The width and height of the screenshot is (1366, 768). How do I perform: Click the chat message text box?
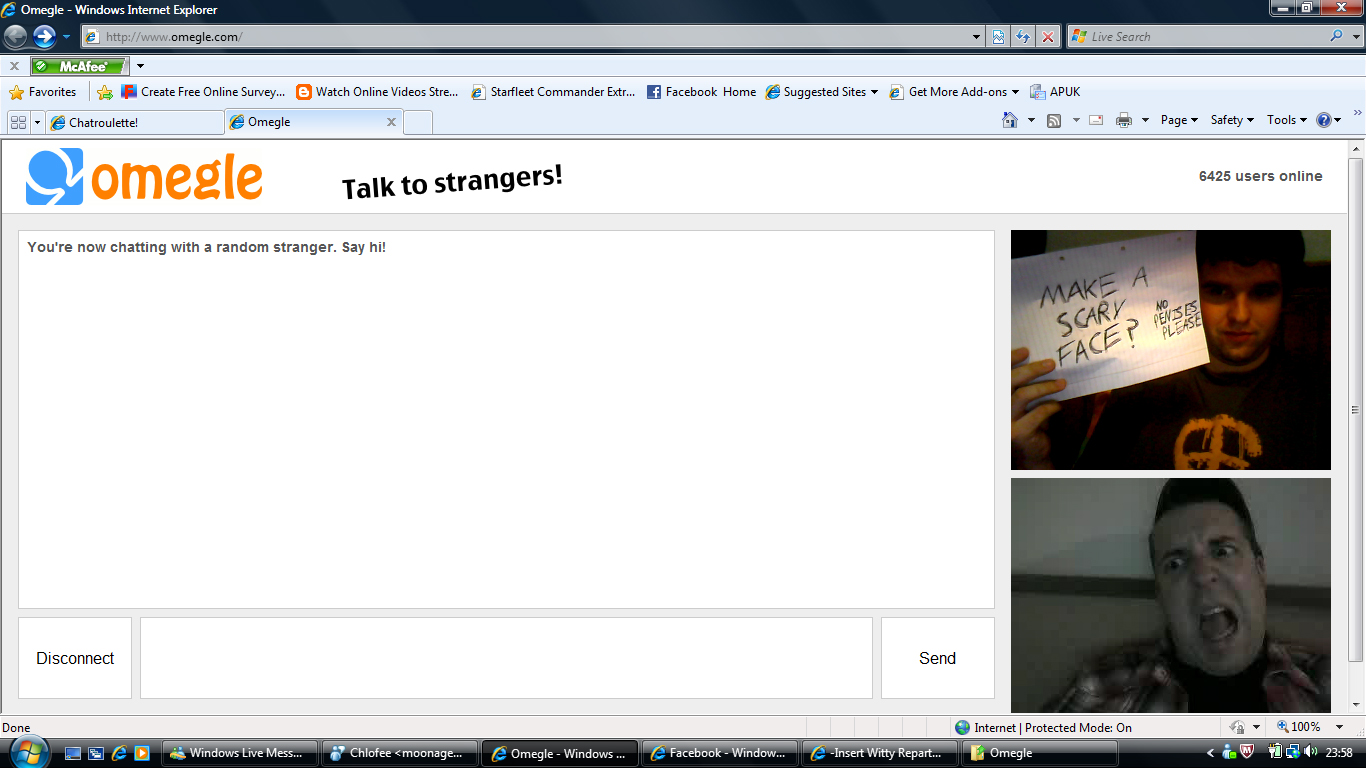(506, 658)
